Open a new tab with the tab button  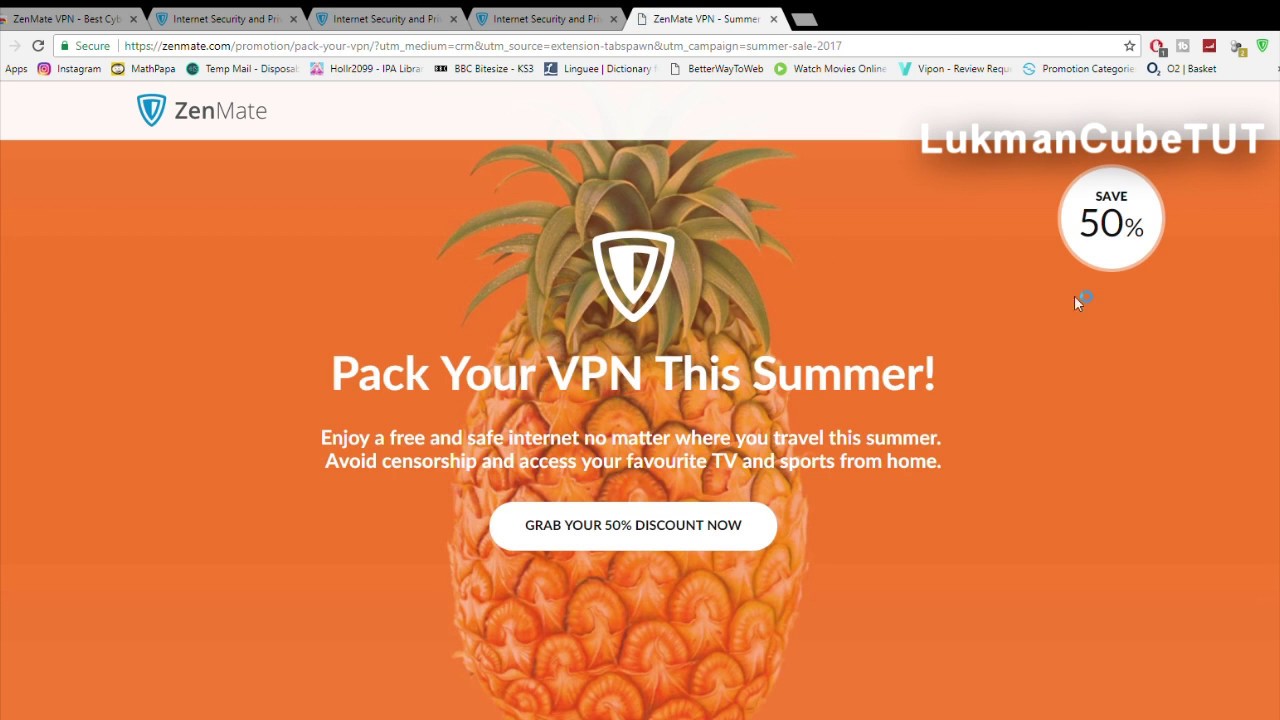(x=804, y=19)
